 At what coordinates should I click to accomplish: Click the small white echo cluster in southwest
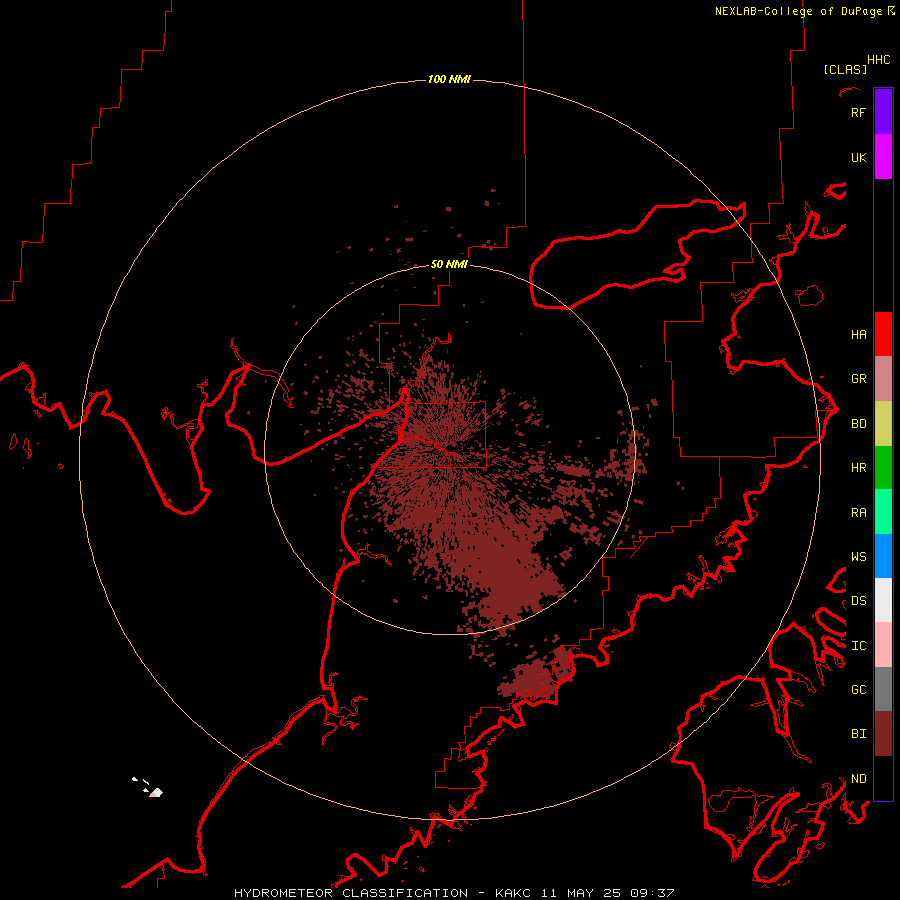(148, 787)
